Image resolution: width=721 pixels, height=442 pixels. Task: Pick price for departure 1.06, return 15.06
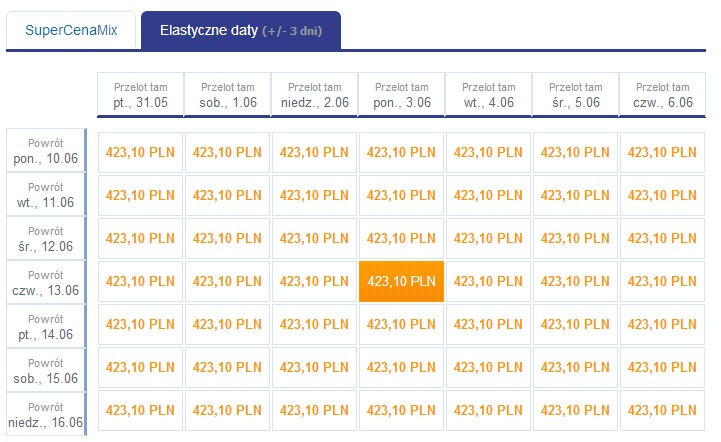(227, 367)
